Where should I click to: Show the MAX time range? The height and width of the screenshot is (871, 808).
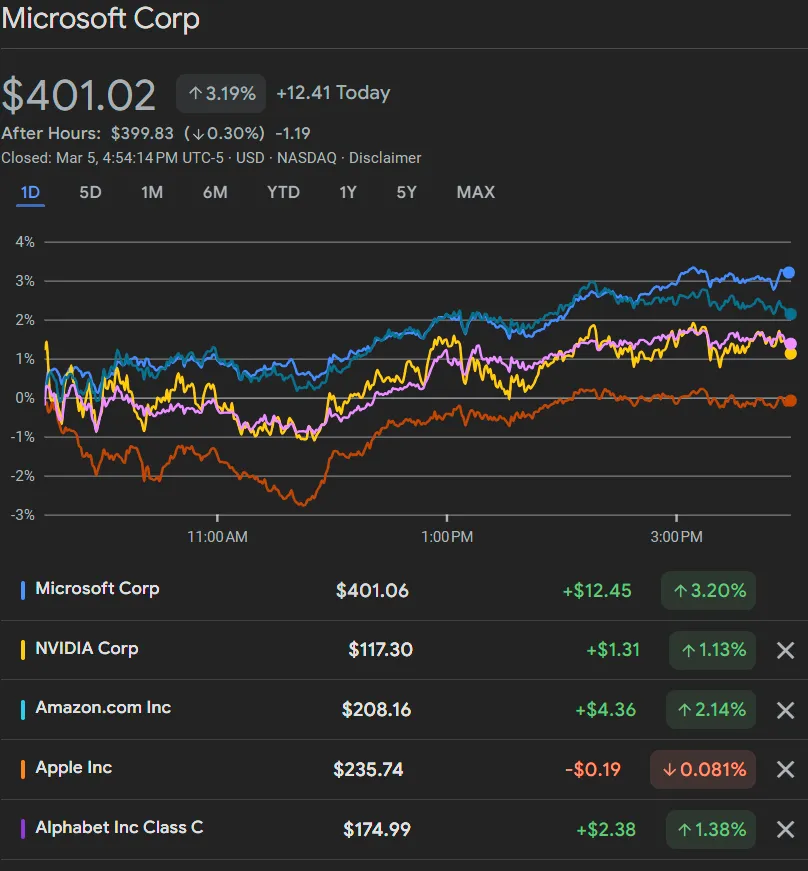[475, 192]
